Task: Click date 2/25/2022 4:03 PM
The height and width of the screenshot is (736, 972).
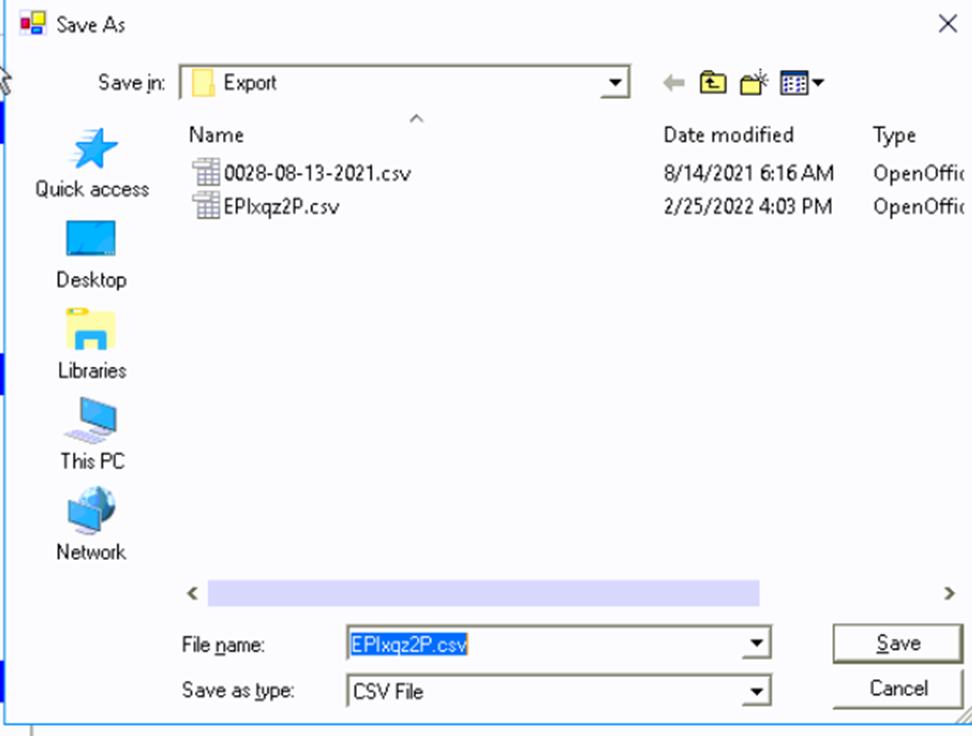Action: click(x=748, y=206)
